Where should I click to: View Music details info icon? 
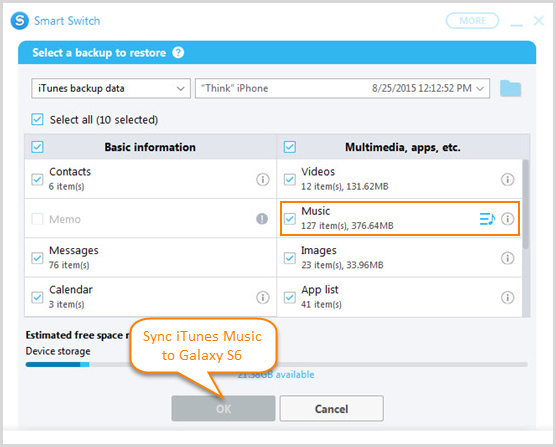[507, 219]
